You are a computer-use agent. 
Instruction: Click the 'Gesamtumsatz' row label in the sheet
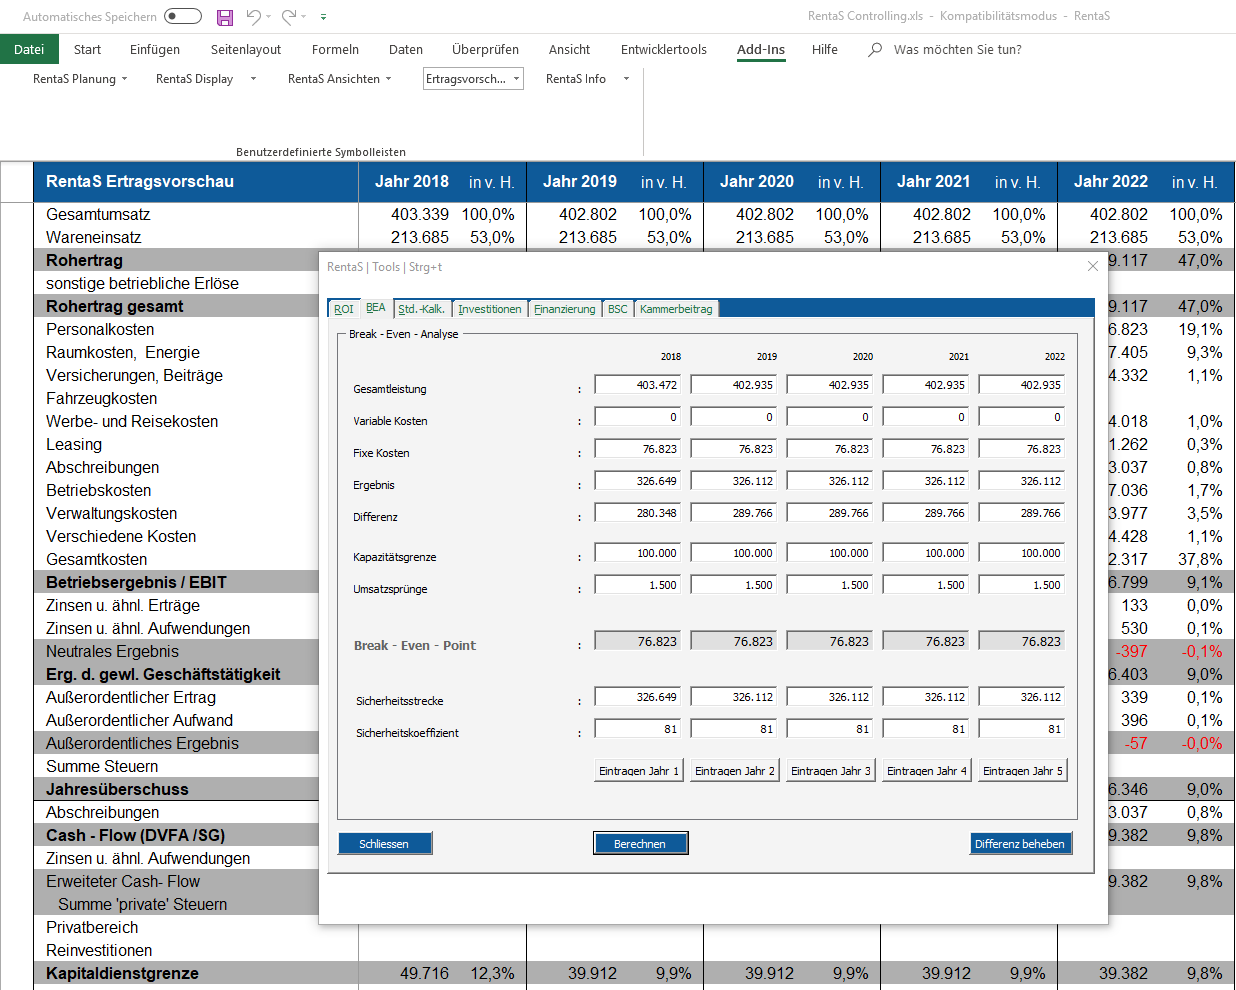tap(98, 214)
